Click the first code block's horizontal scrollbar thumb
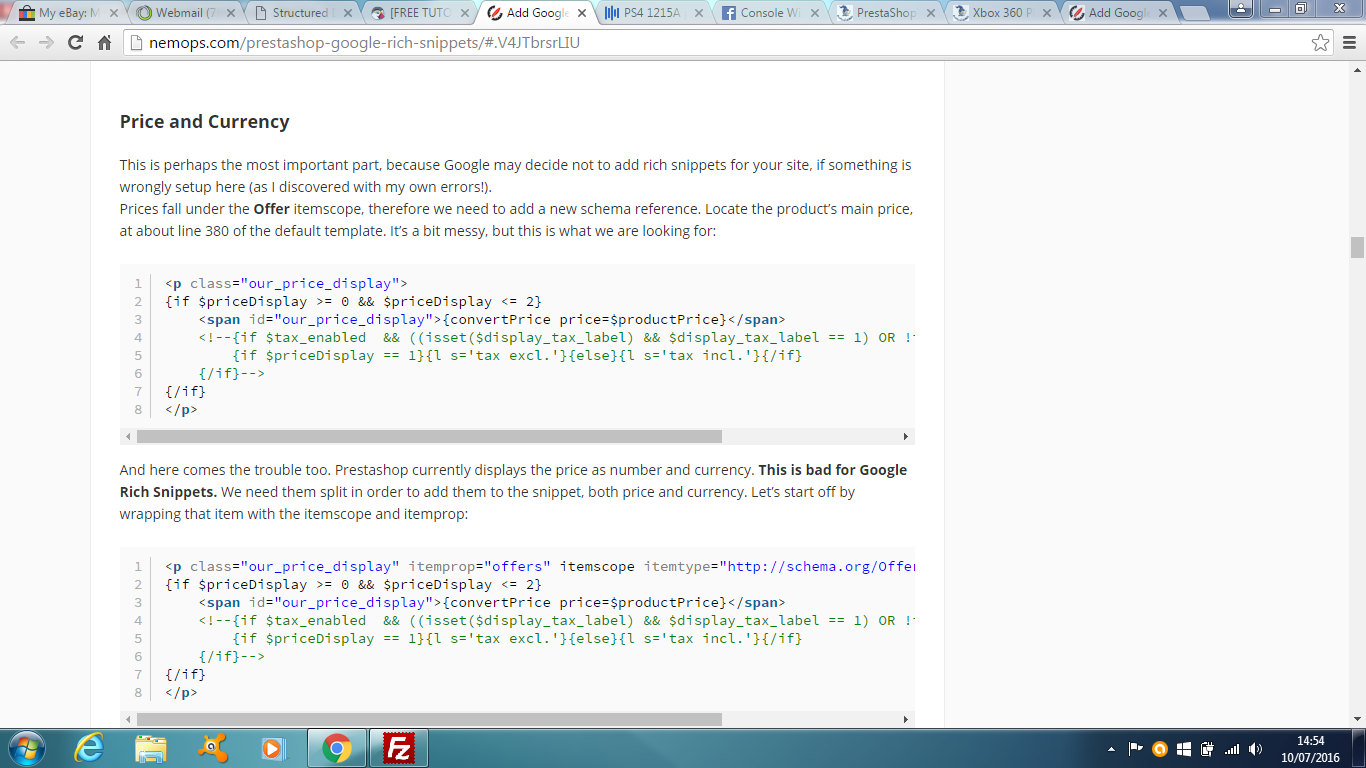The height and width of the screenshot is (768, 1366). tap(429, 437)
